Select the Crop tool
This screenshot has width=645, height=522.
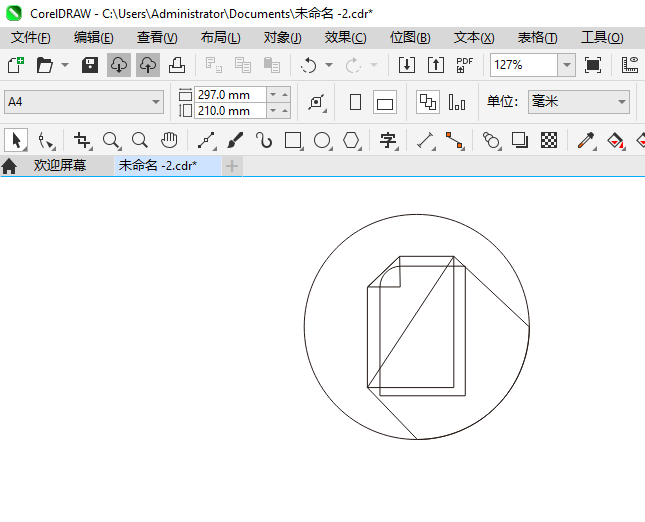coord(82,140)
